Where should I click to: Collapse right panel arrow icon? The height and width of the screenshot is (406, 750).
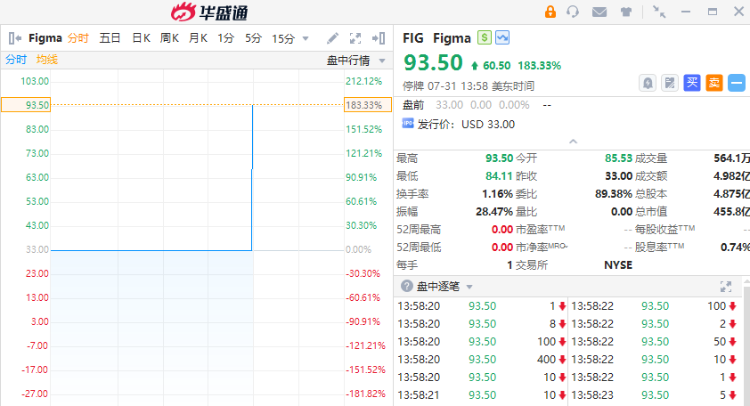point(379,38)
